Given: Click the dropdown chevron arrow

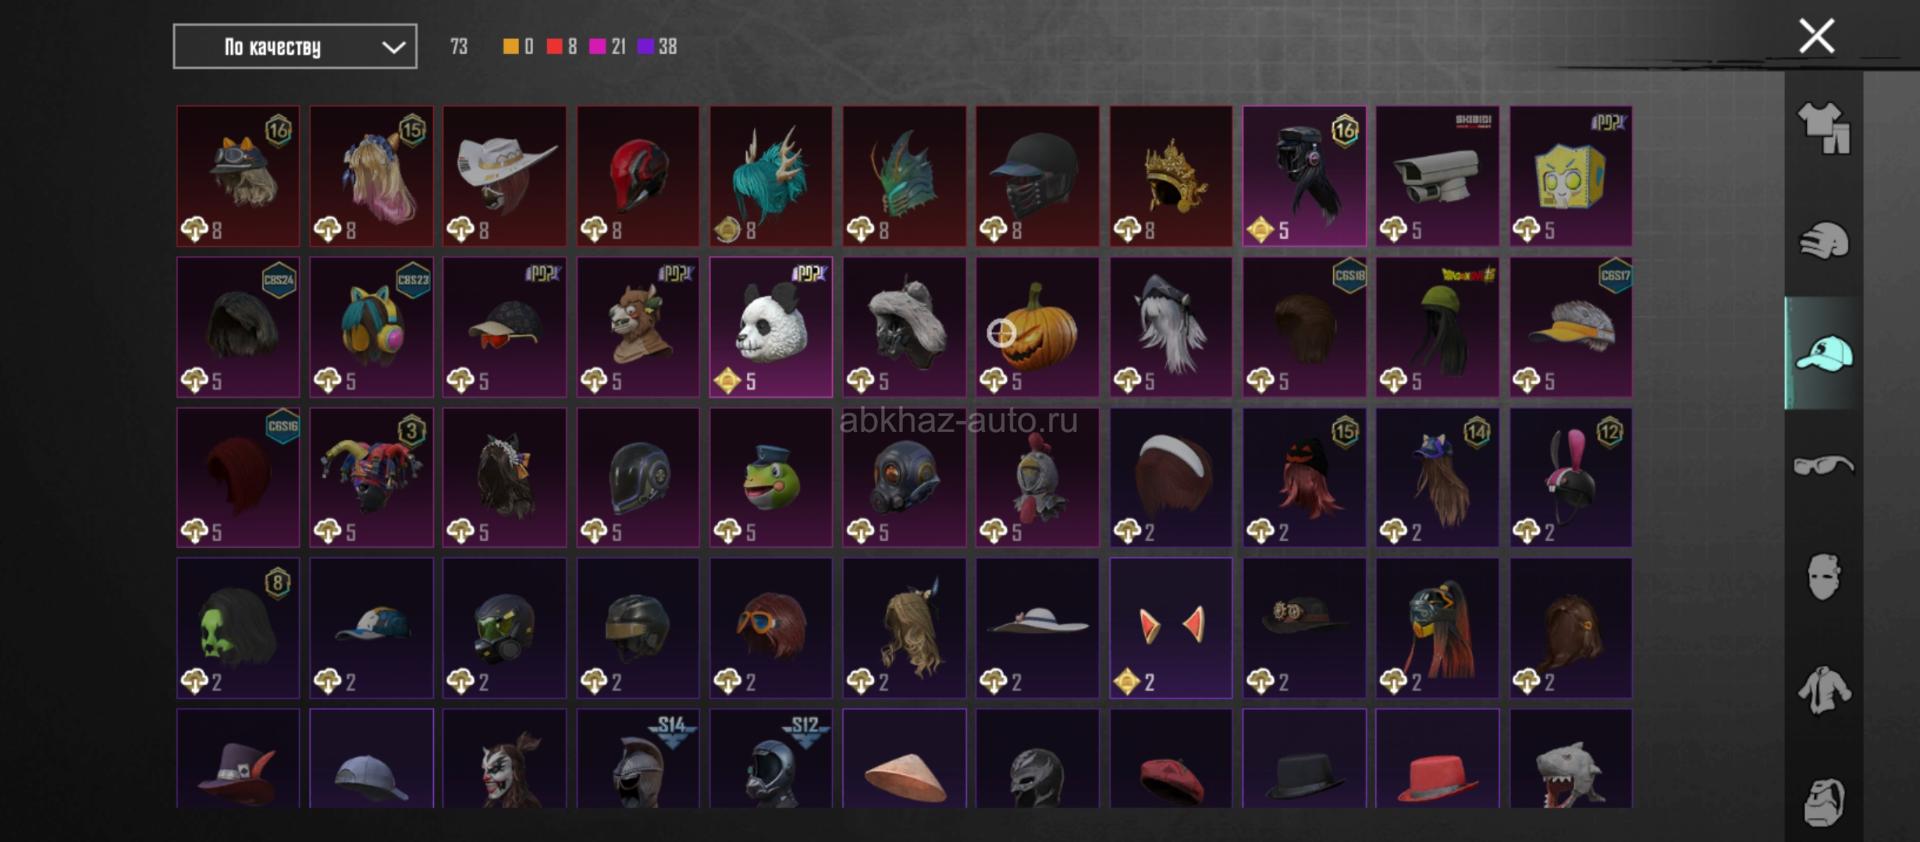Looking at the screenshot, I should (x=394, y=47).
